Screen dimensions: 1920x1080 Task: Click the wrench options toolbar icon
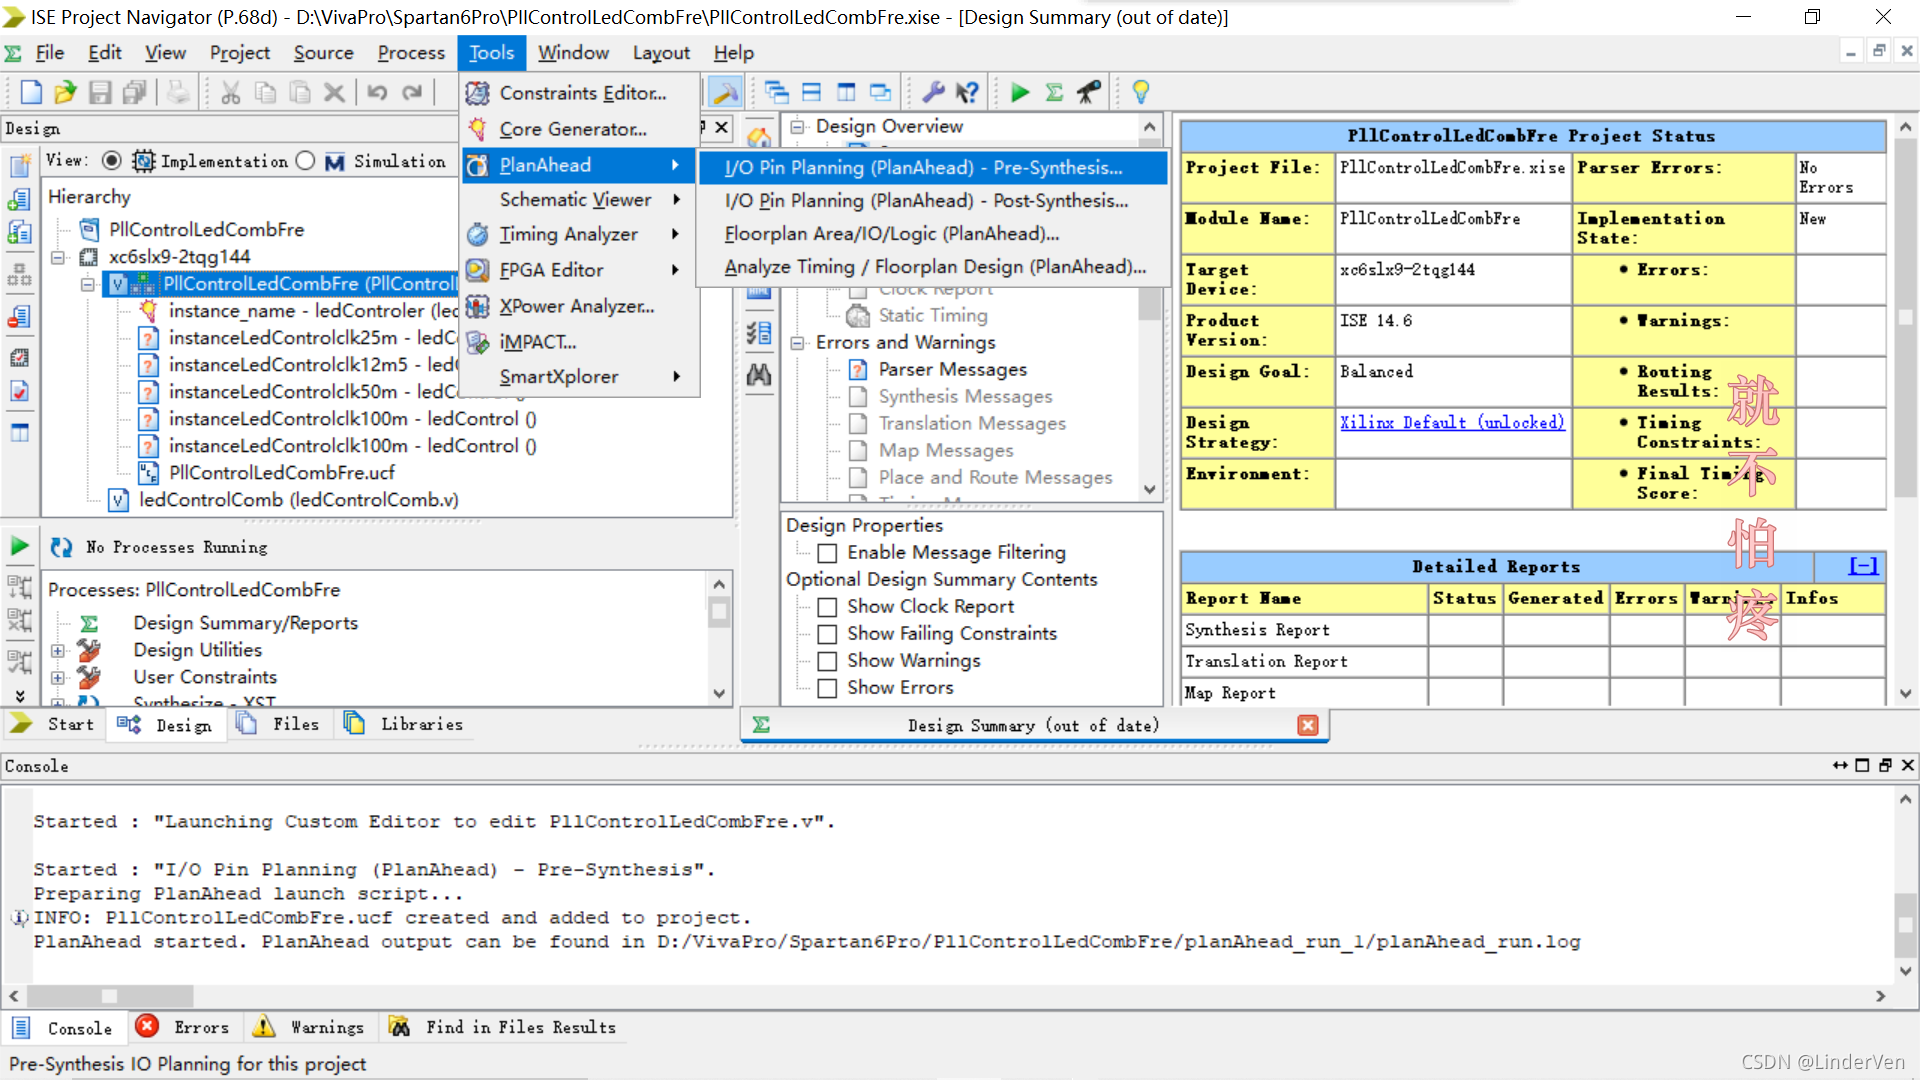(x=933, y=93)
